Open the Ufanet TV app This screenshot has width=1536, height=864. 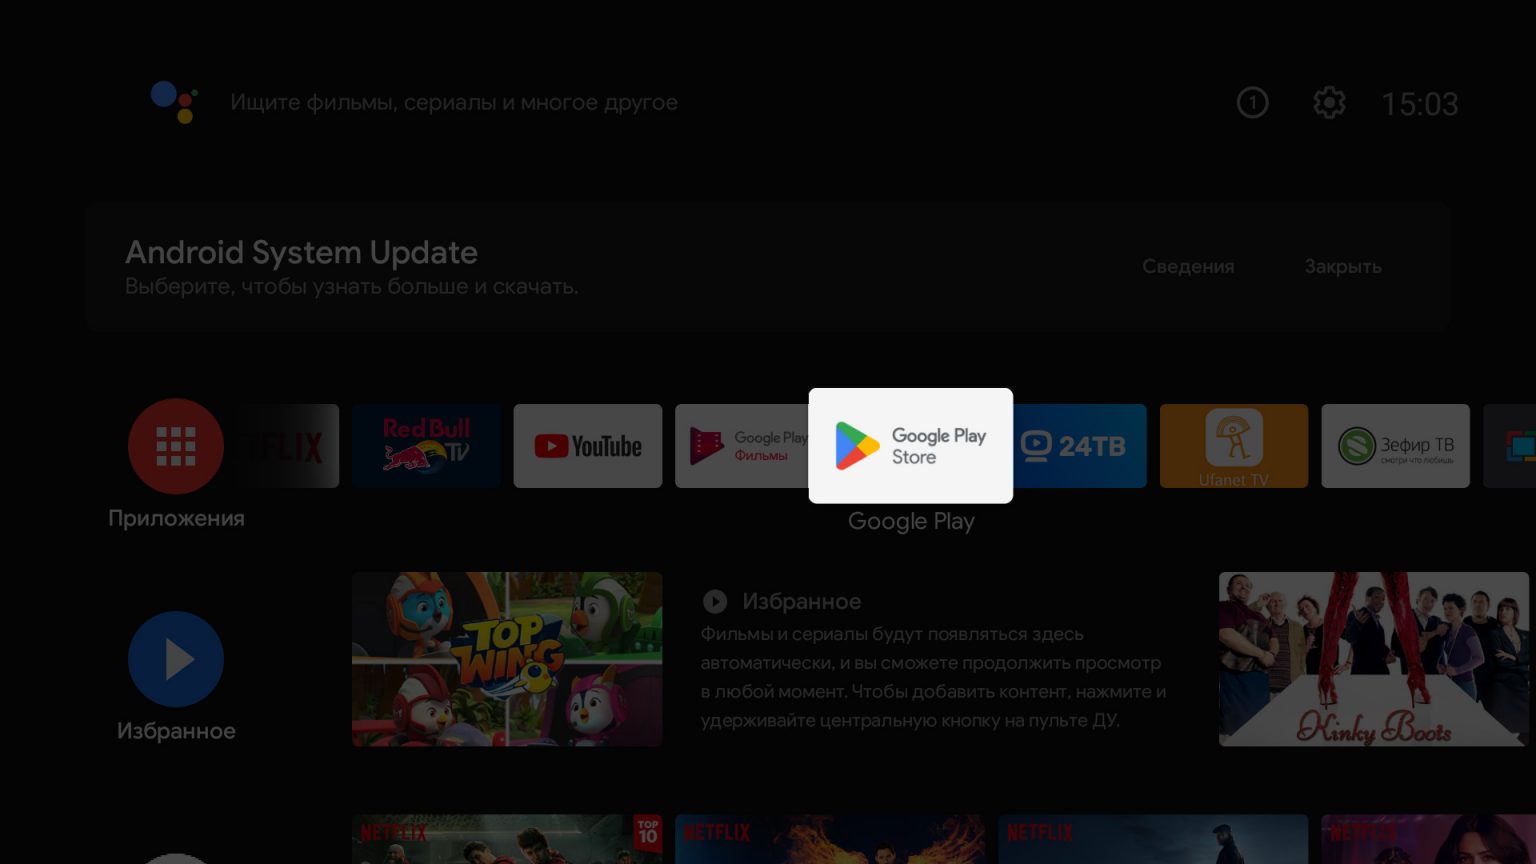point(1233,446)
